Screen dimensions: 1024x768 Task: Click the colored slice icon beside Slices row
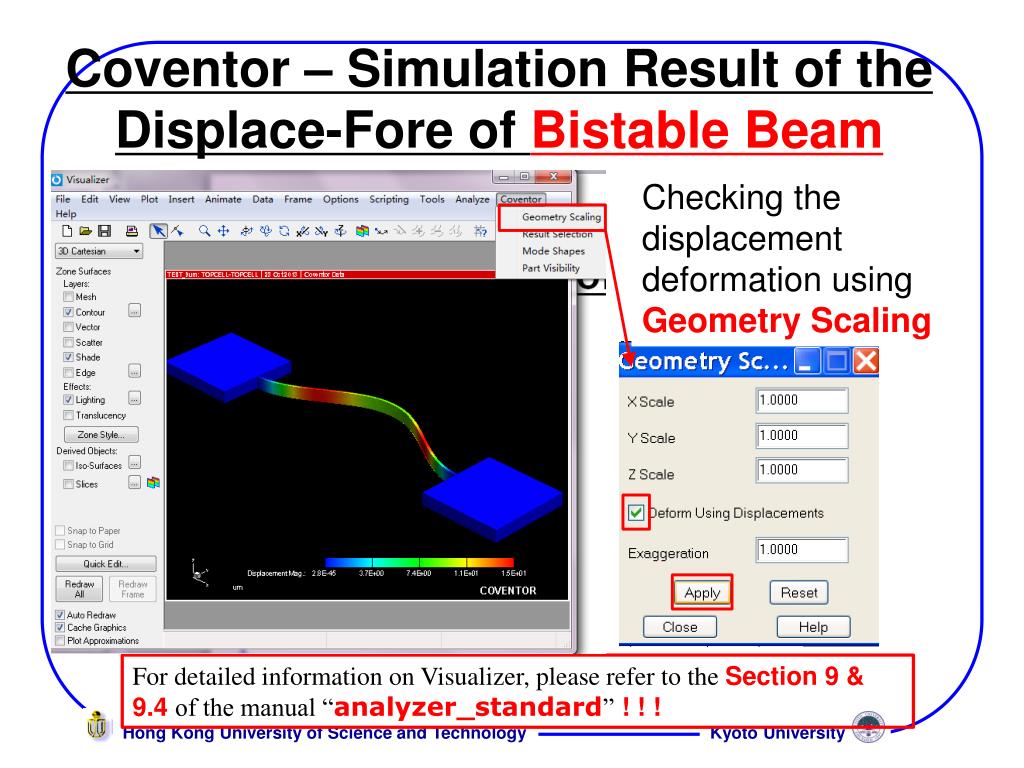click(153, 483)
